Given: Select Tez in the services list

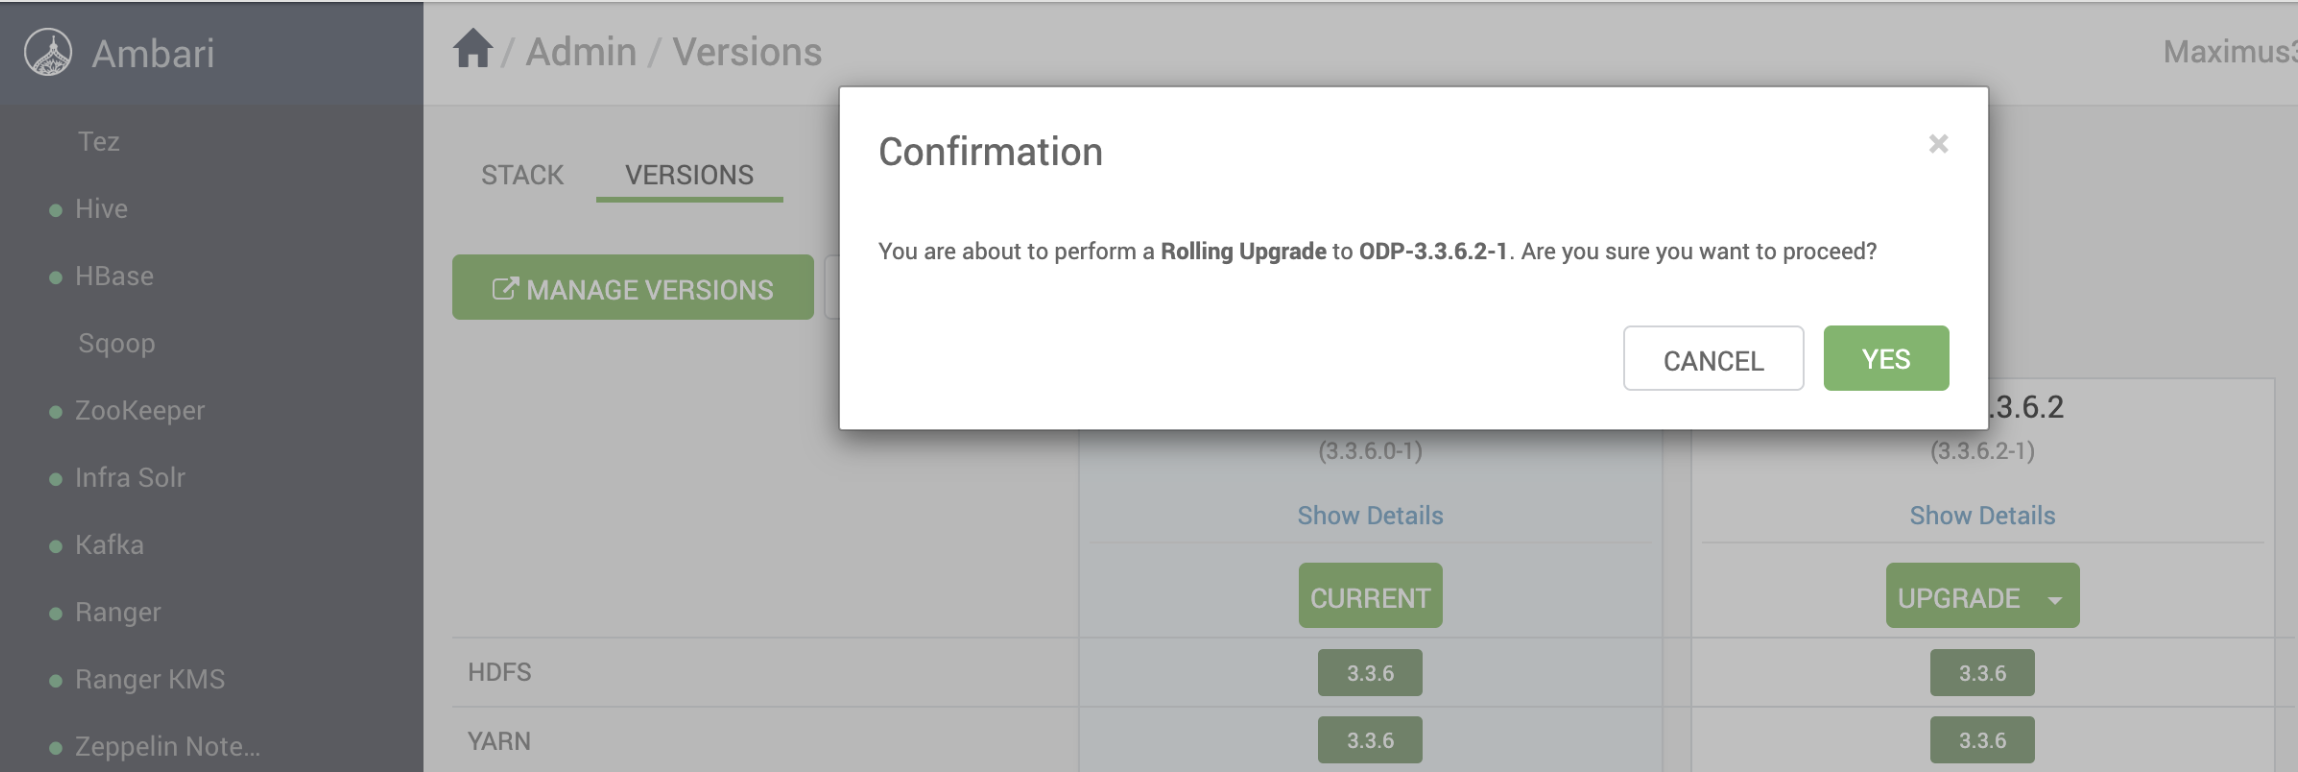Looking at the screenshot, I should pyautogui.click(x=99, y=142).
